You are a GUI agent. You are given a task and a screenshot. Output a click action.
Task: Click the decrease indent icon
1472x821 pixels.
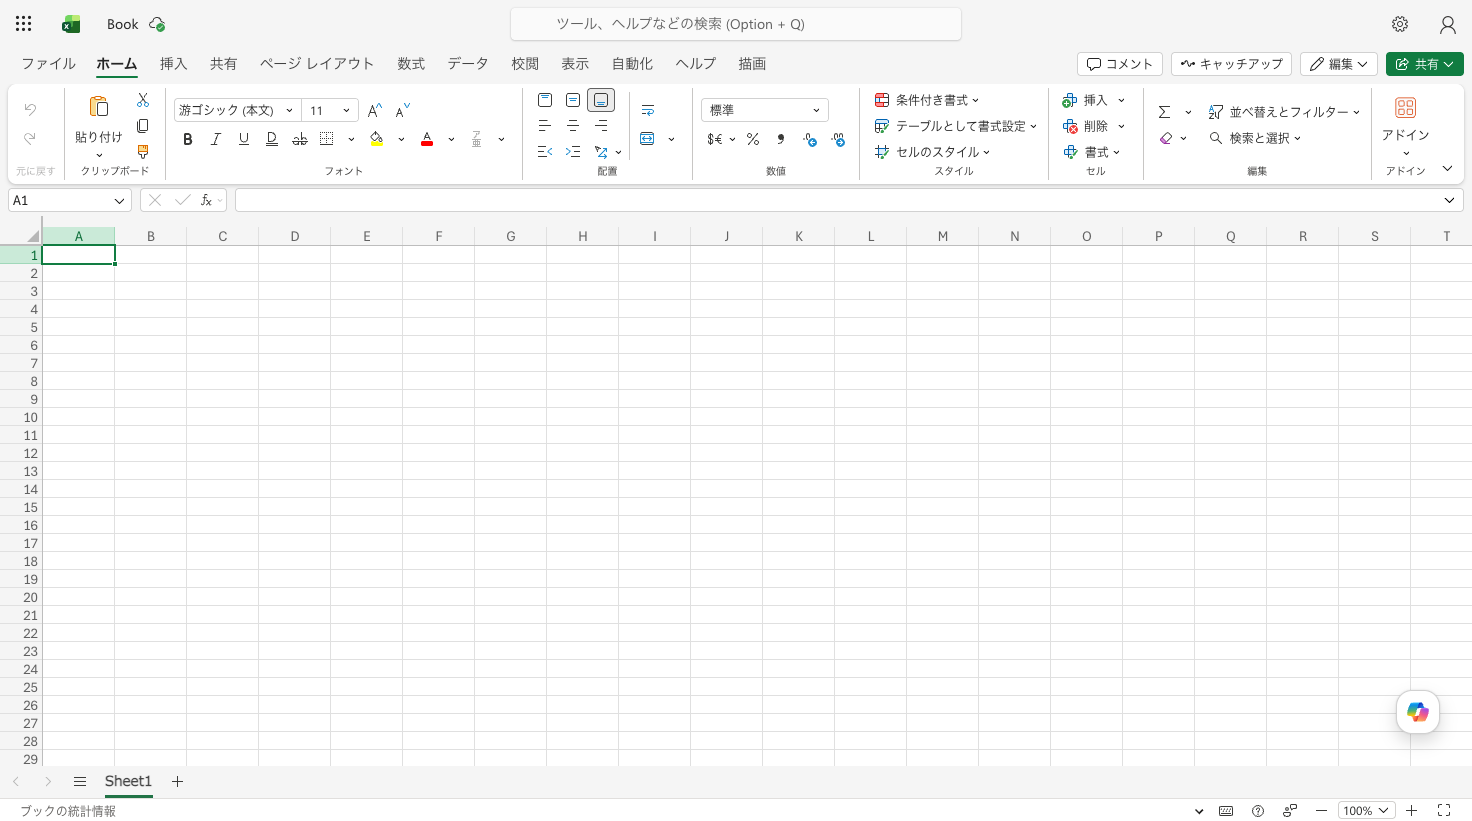coord(545,152)
